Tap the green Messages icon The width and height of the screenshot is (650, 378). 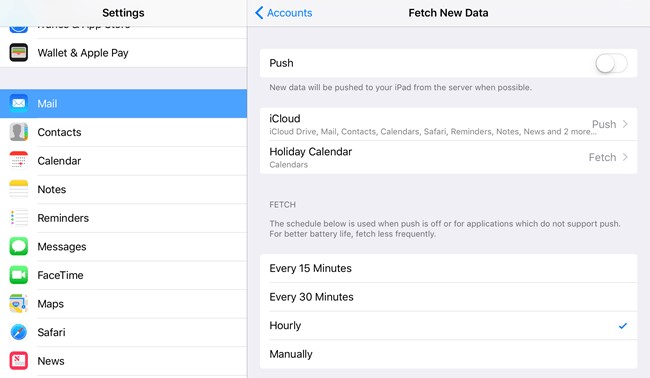click(x=19, y=247)
